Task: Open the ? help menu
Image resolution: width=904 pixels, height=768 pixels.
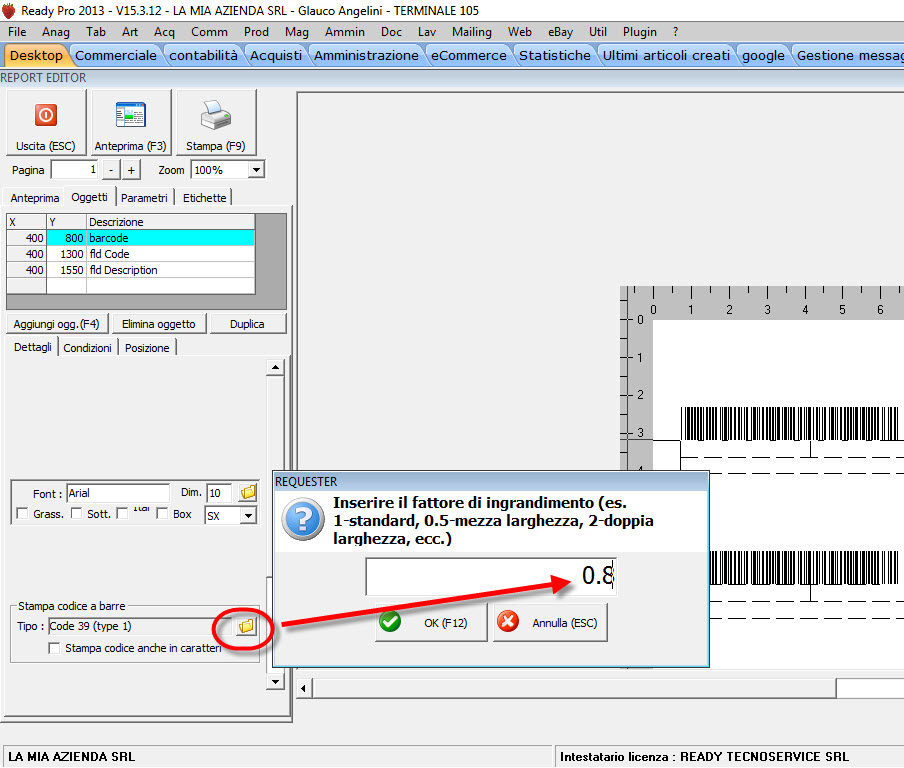Action: point(676,32)
